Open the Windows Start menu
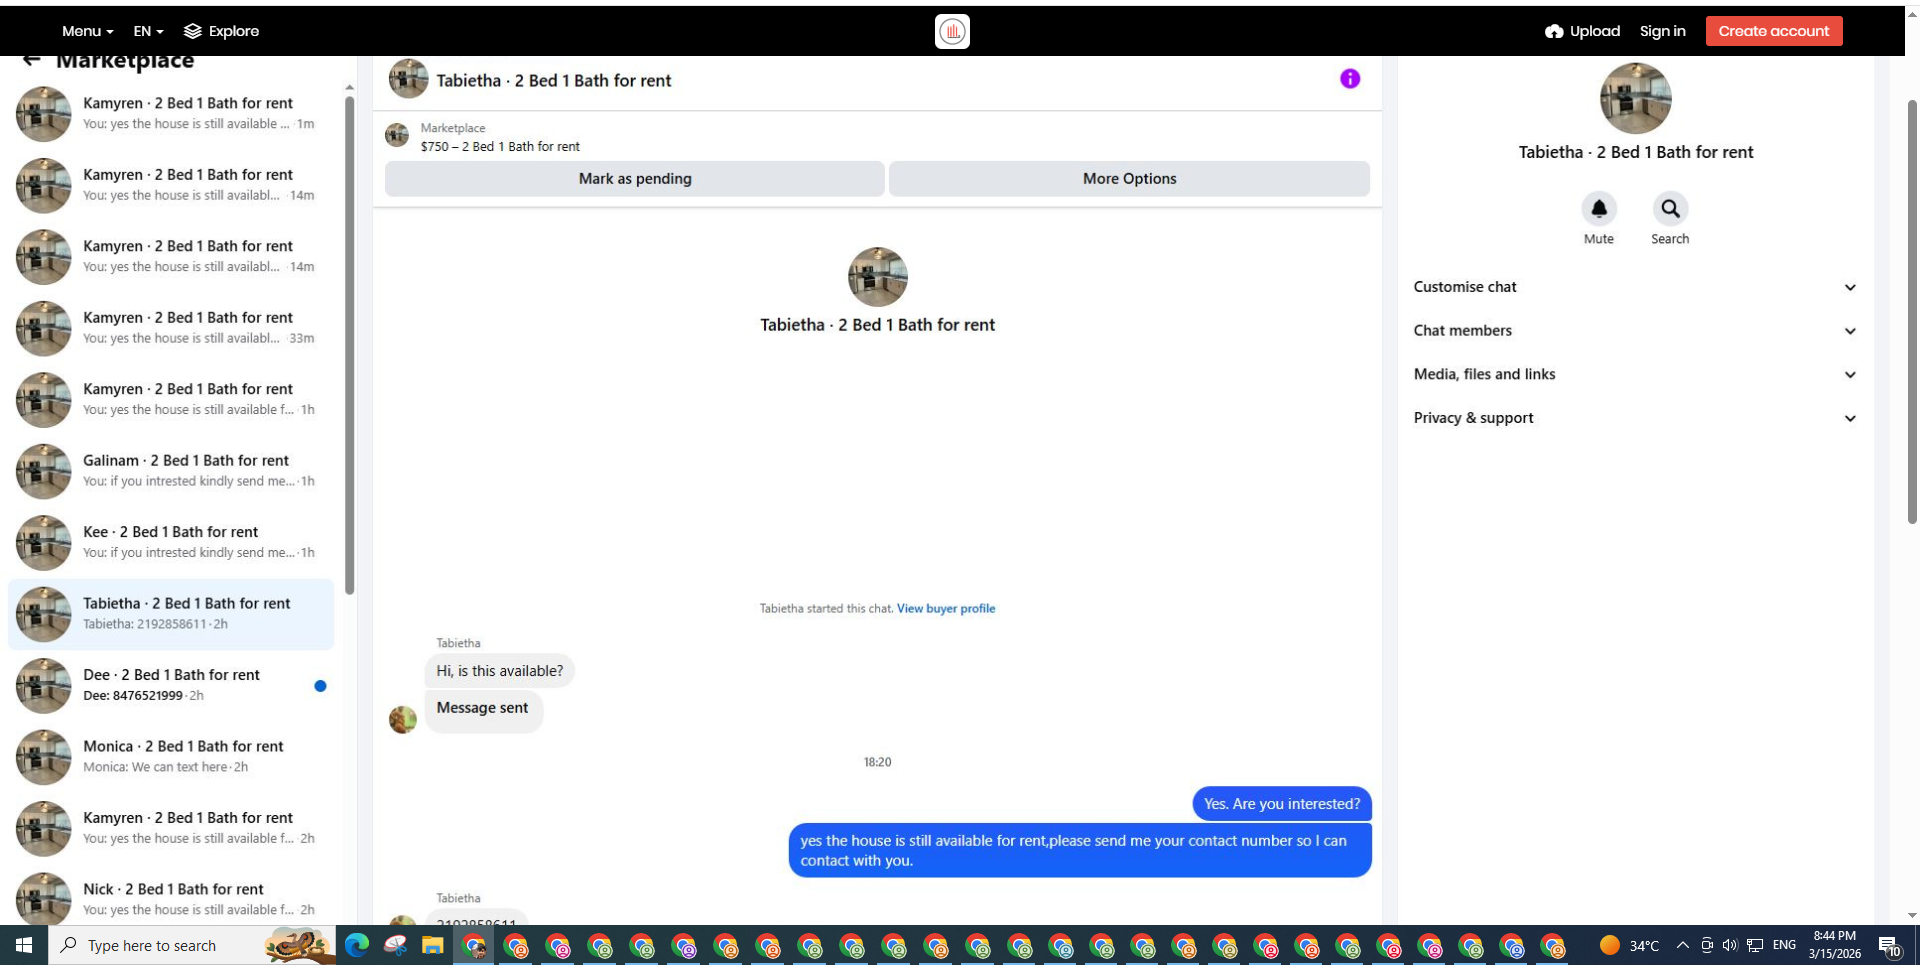This screenshot has width=1920, height=965. pos(24,945)
